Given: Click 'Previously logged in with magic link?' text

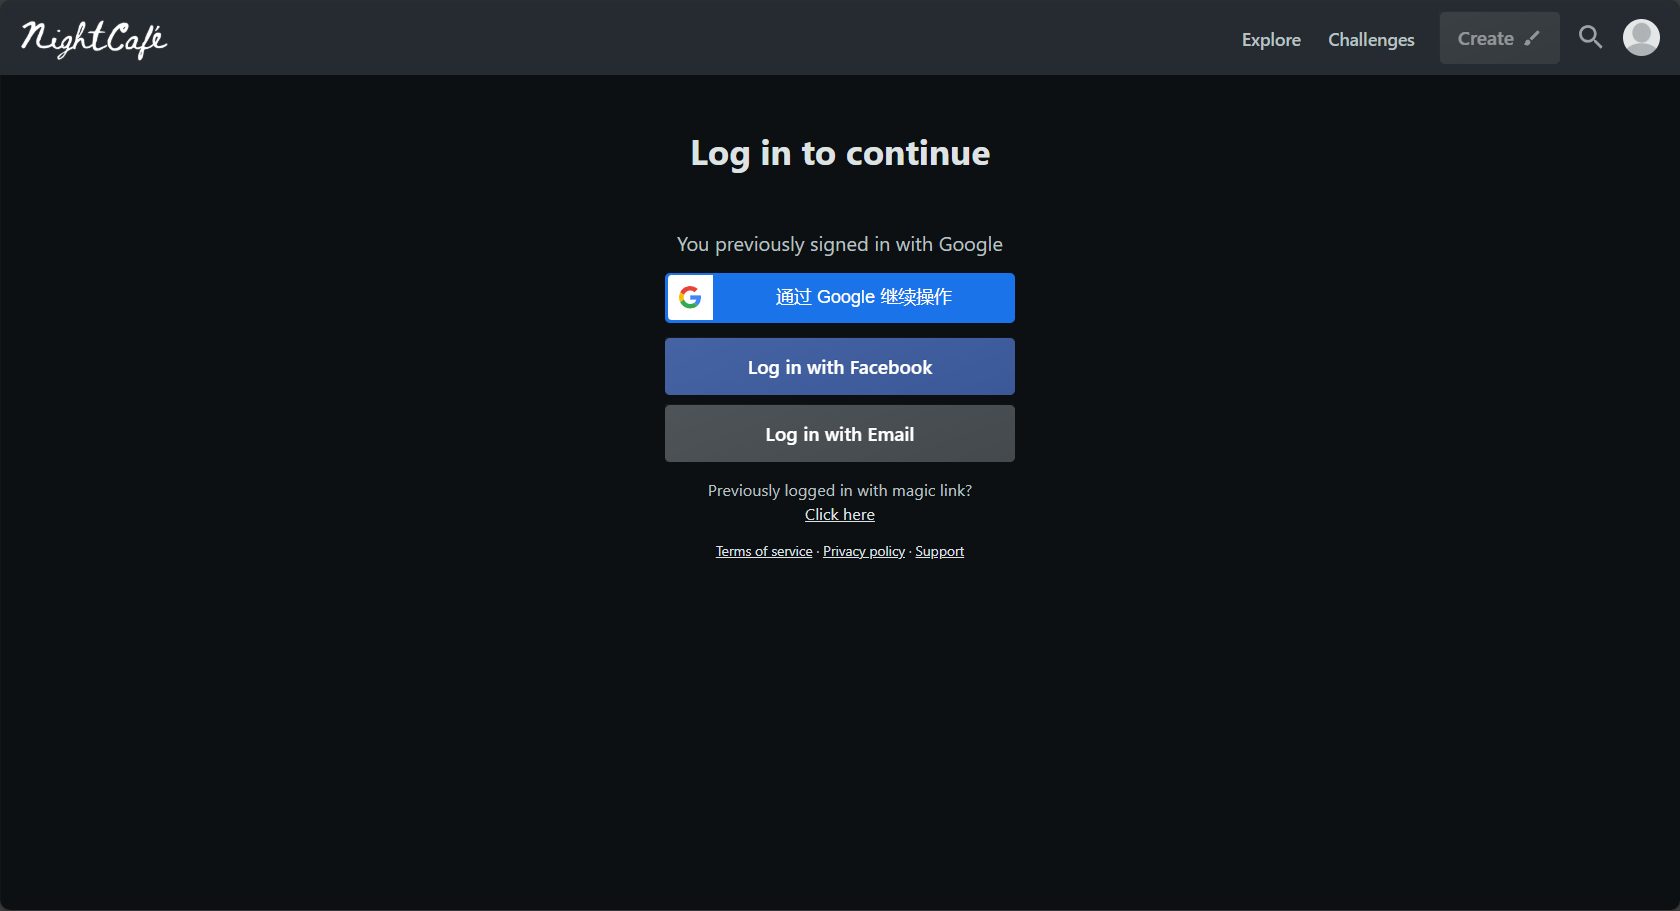Looking at the screenshot, I should click(x=840, y=490).
